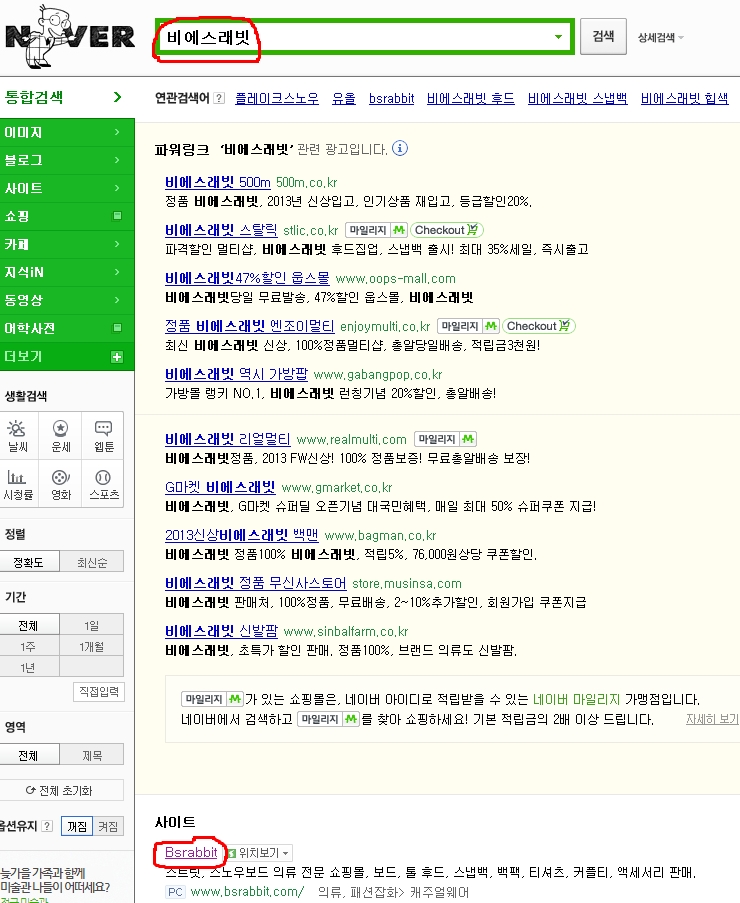Click the 마일리지 badge beside enjoymulti.co.kr
Screen dimensions: 740x903
pos(468,326)
